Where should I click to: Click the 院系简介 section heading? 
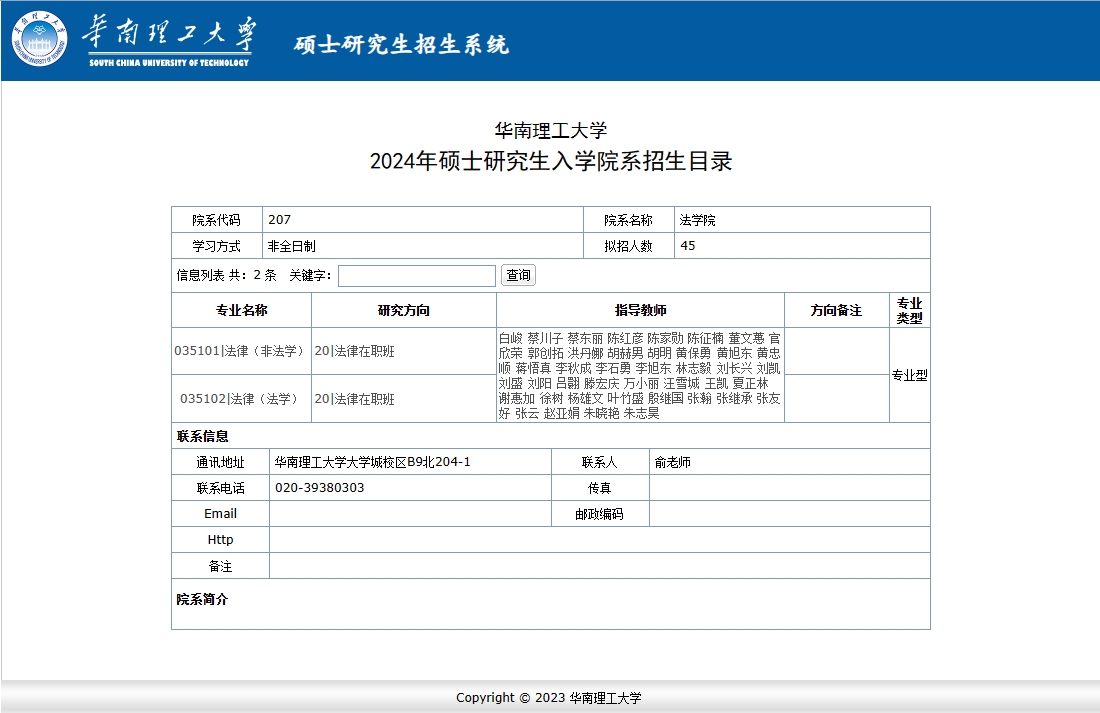pyautogui.click(x=202, y=599)
